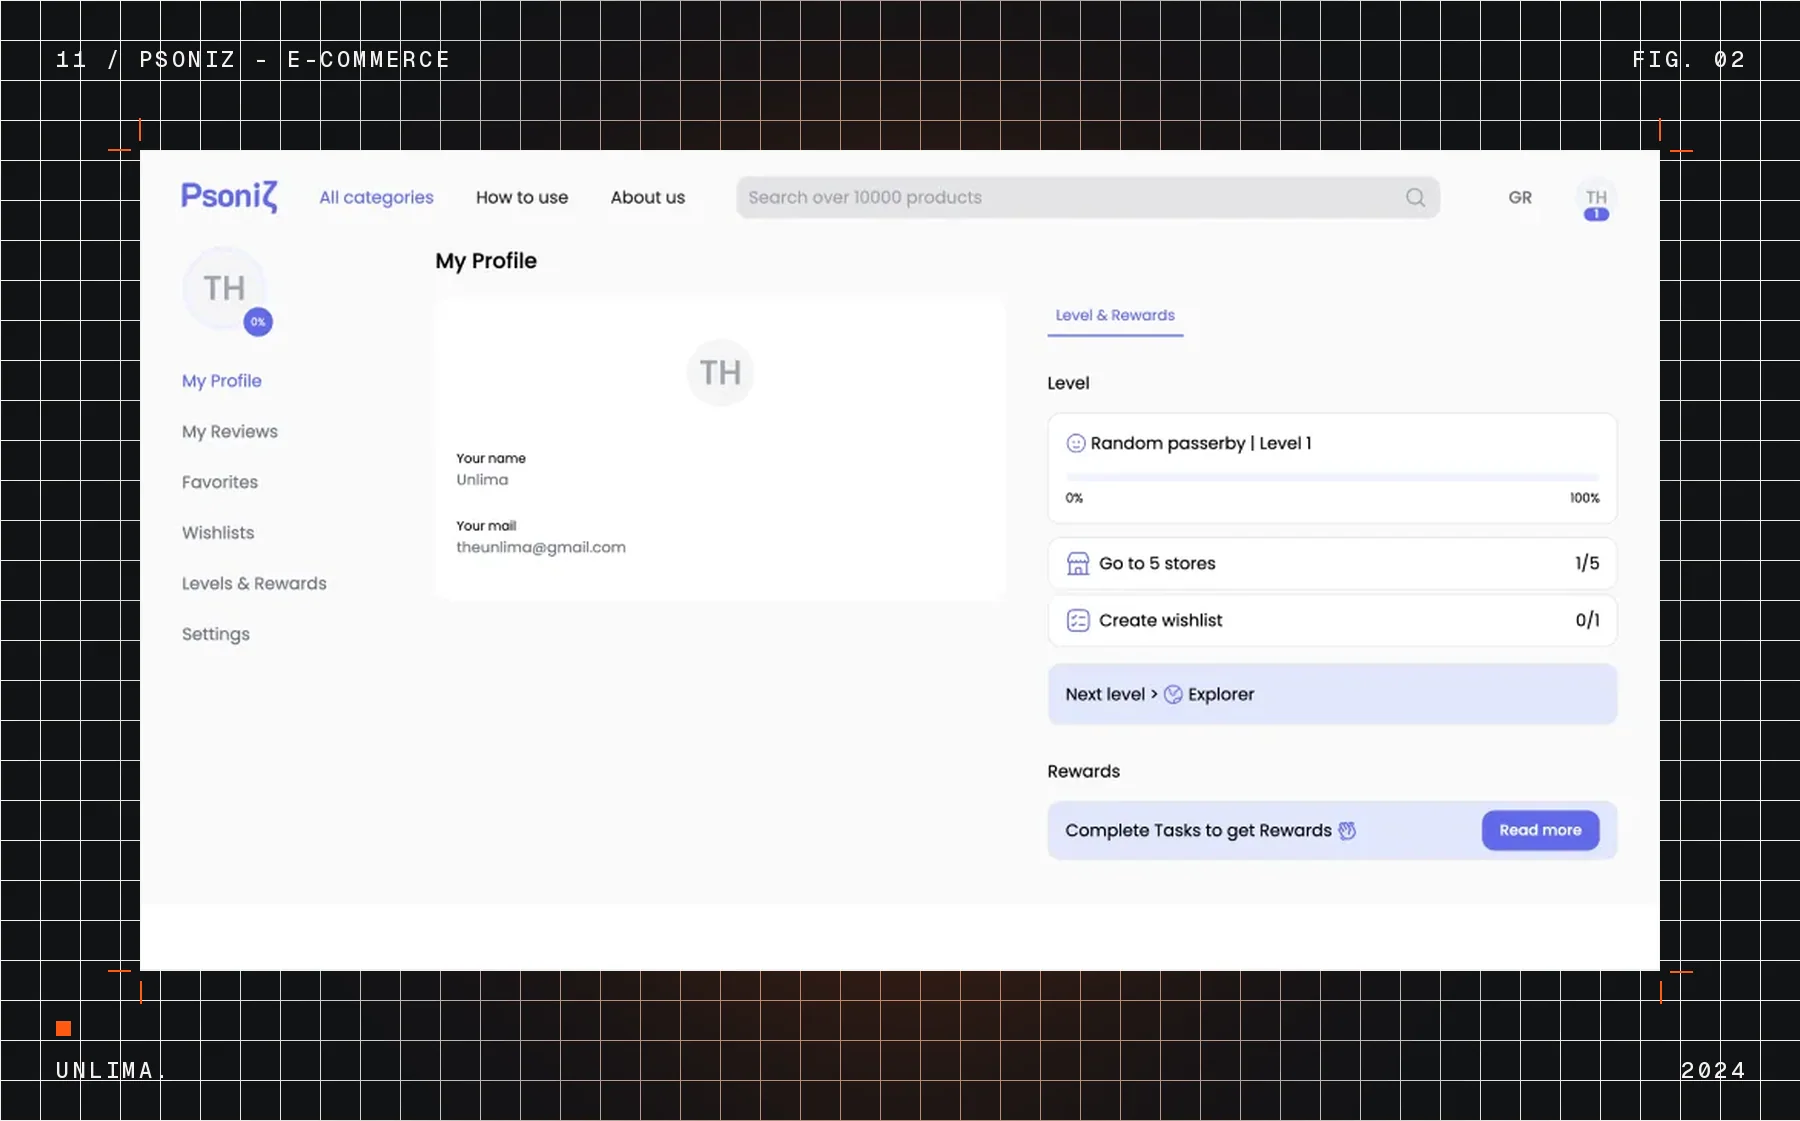The width and height of the screenshot is (1800, 1121).
Task: Expand Next level Explorer banner
Action: pyautogui.click(x=1332, y=695)
